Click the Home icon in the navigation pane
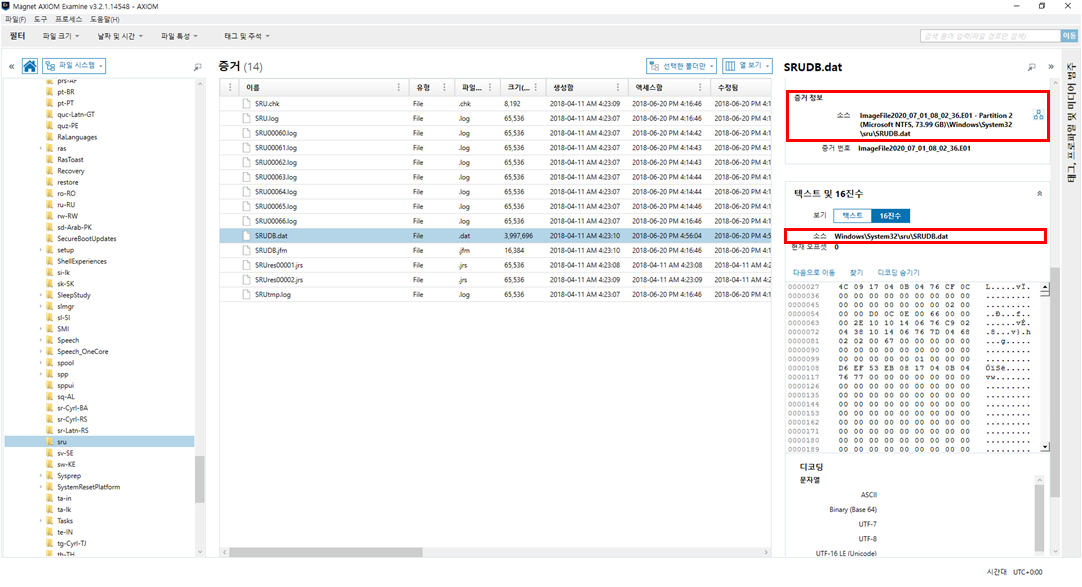Viewport: 1082px width, 587px height. pos(30,66)
